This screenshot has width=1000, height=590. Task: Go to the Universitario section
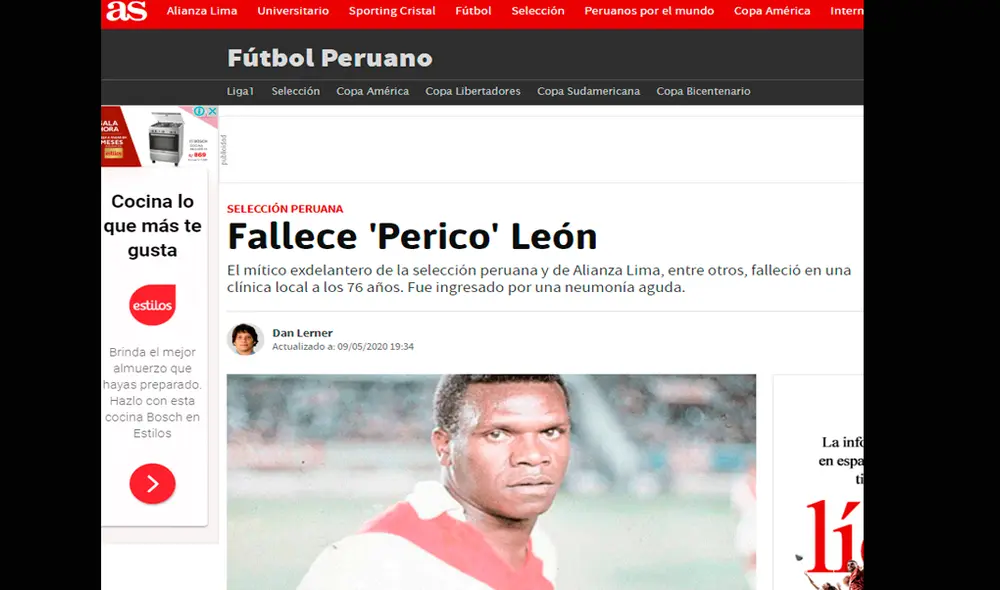(293, 11)
